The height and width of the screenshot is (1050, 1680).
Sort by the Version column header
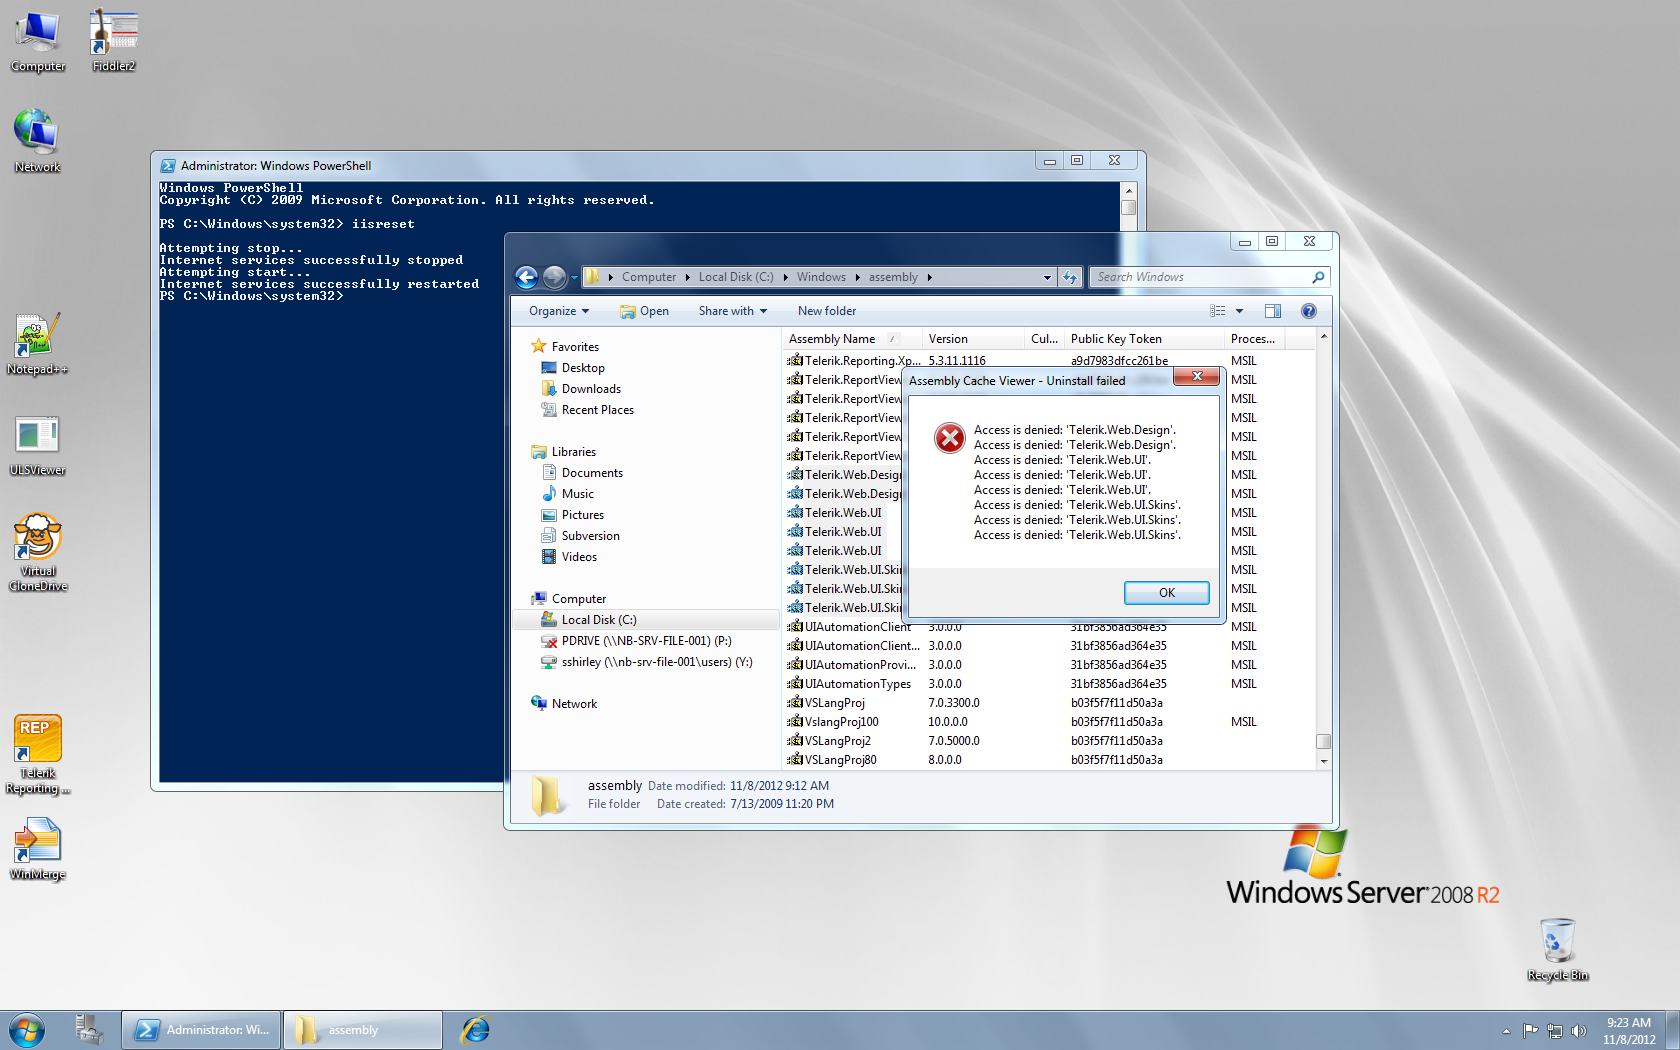point(974,339)
